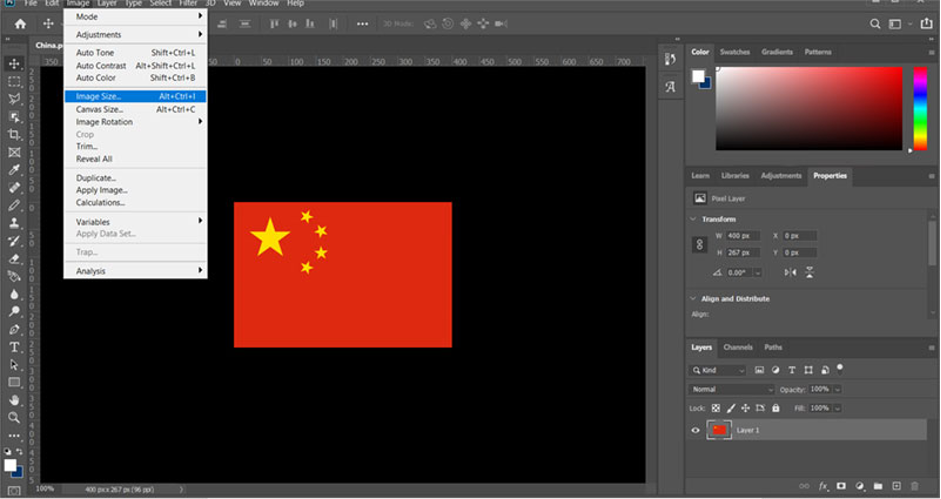Select the Frame tool

click(x=14, y=153)
